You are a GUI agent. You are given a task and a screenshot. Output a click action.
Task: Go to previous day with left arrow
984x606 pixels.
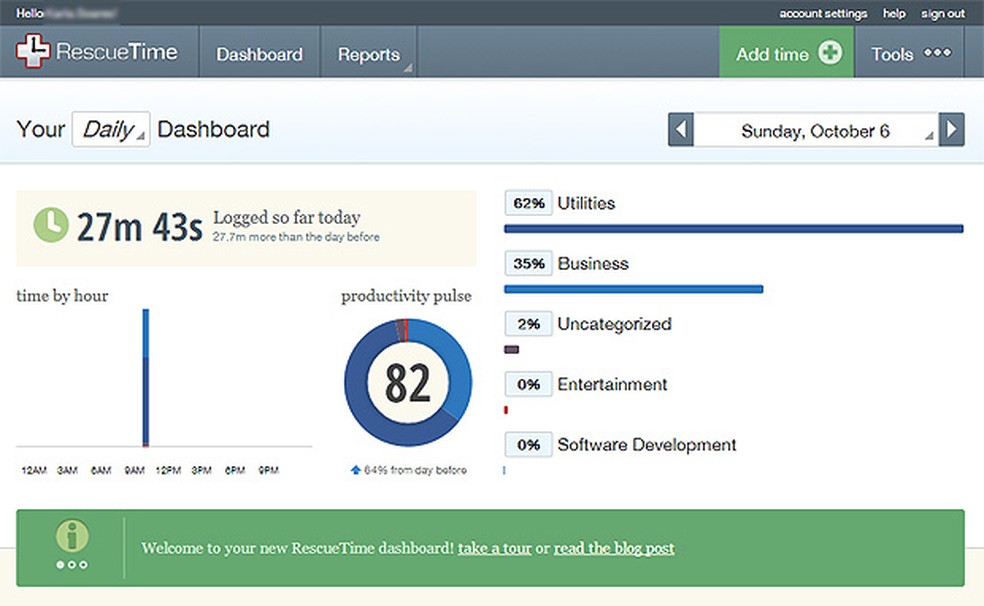point(681,131)
